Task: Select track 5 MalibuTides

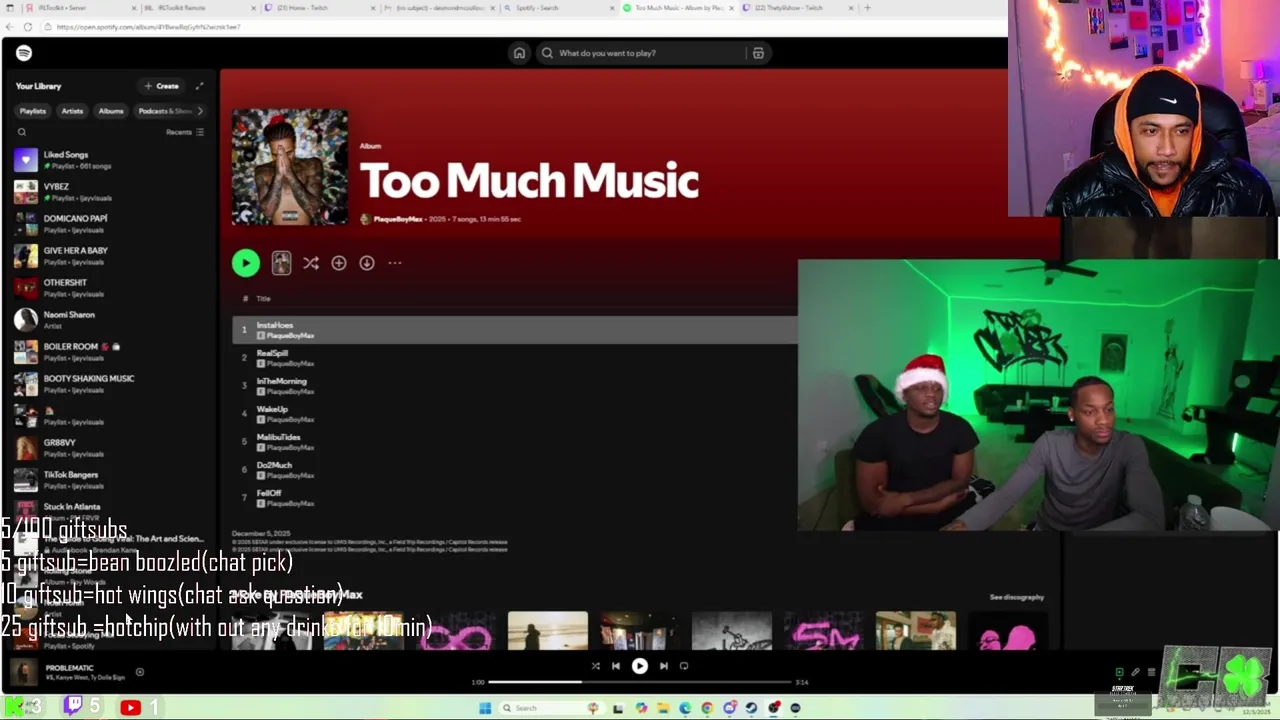Action: tap(515, 442)
